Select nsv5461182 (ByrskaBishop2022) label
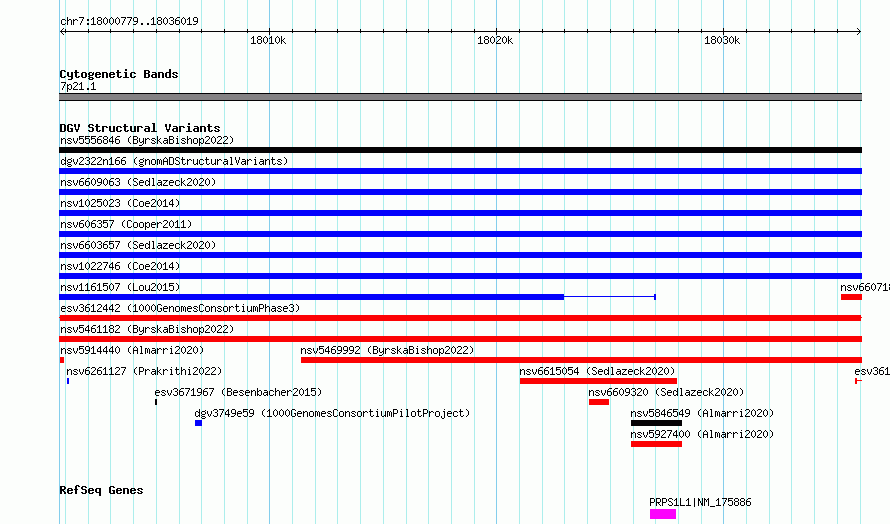The width and height of the screenshot is (890, 524). [147, 329]
